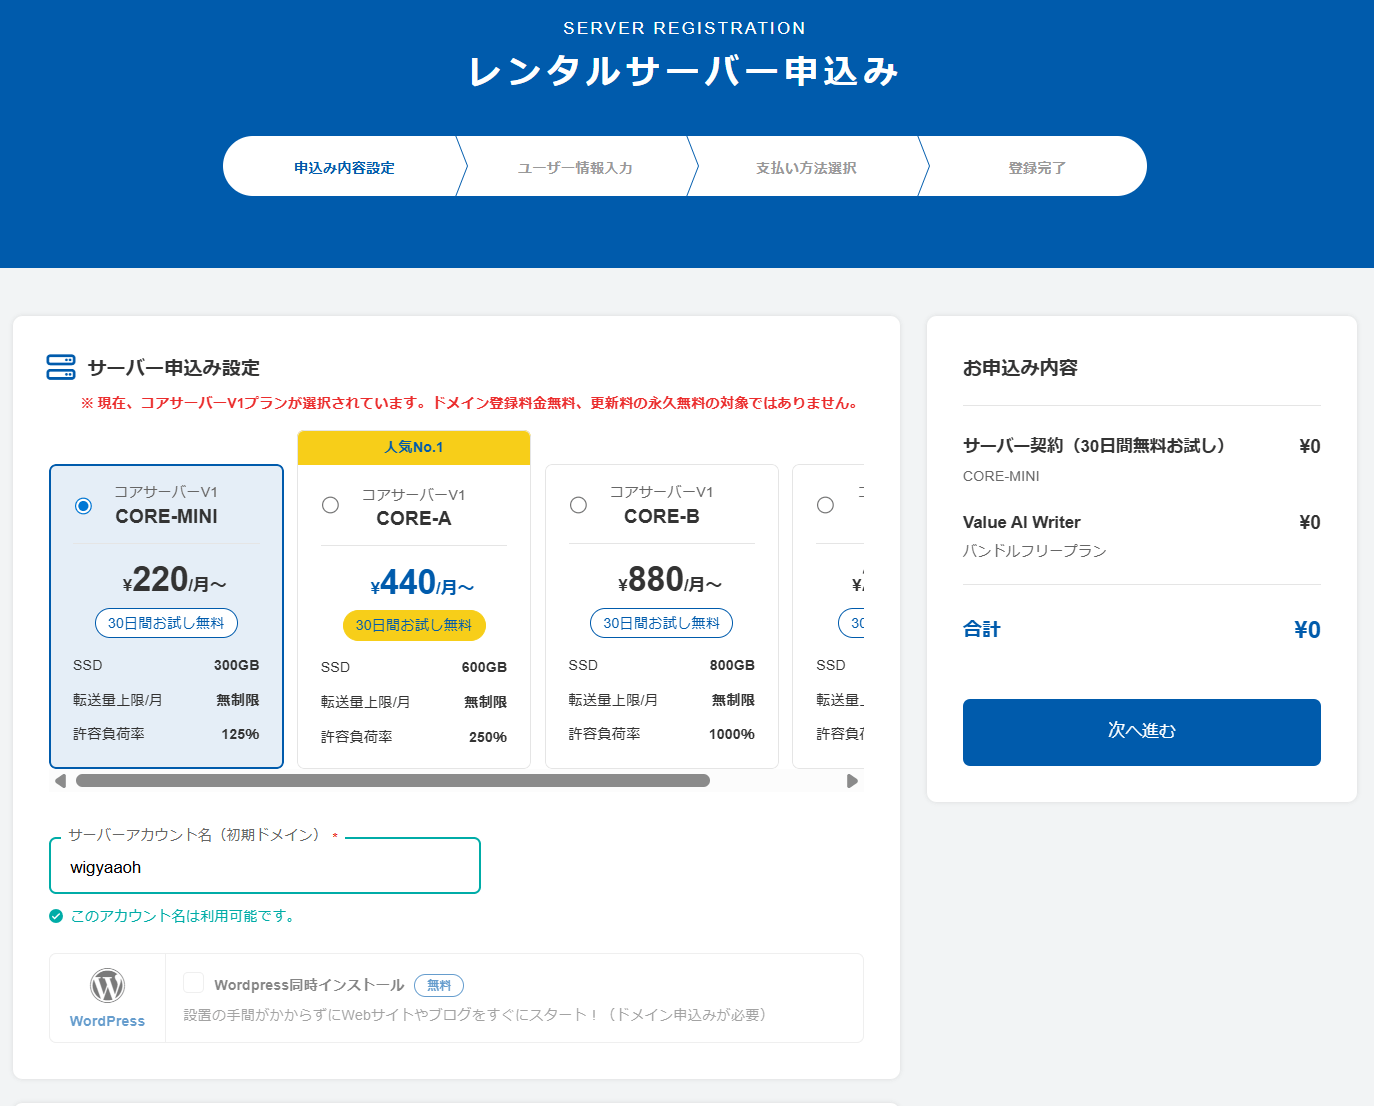
Task: Select the partially visible fourth plan's radio button
Action: pyautogui.click(x=825, y=505)
